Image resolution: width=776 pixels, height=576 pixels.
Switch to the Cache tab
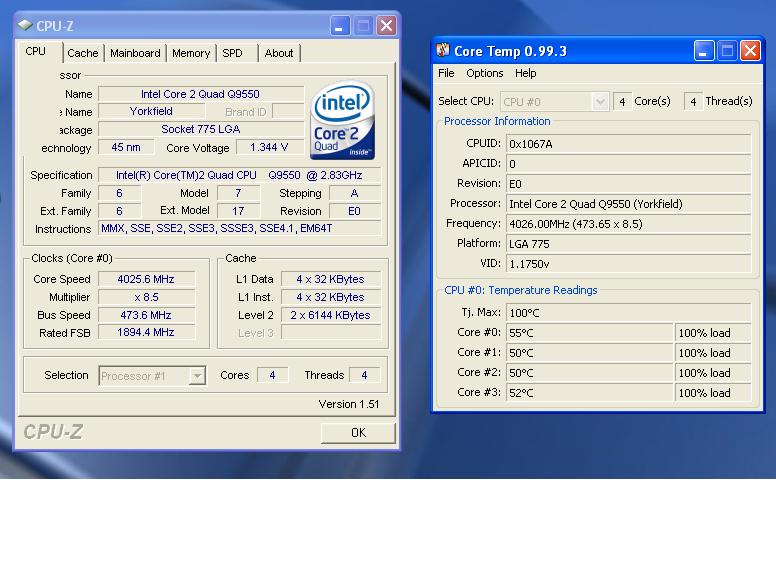click(83, 53)
